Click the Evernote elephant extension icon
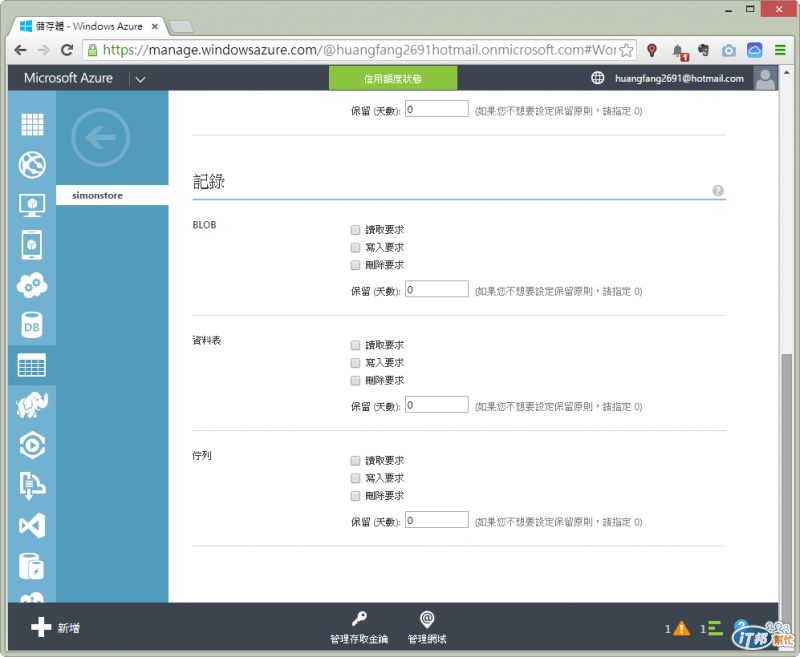This screenshot has width=800, height=657. [x=704, y=50]
